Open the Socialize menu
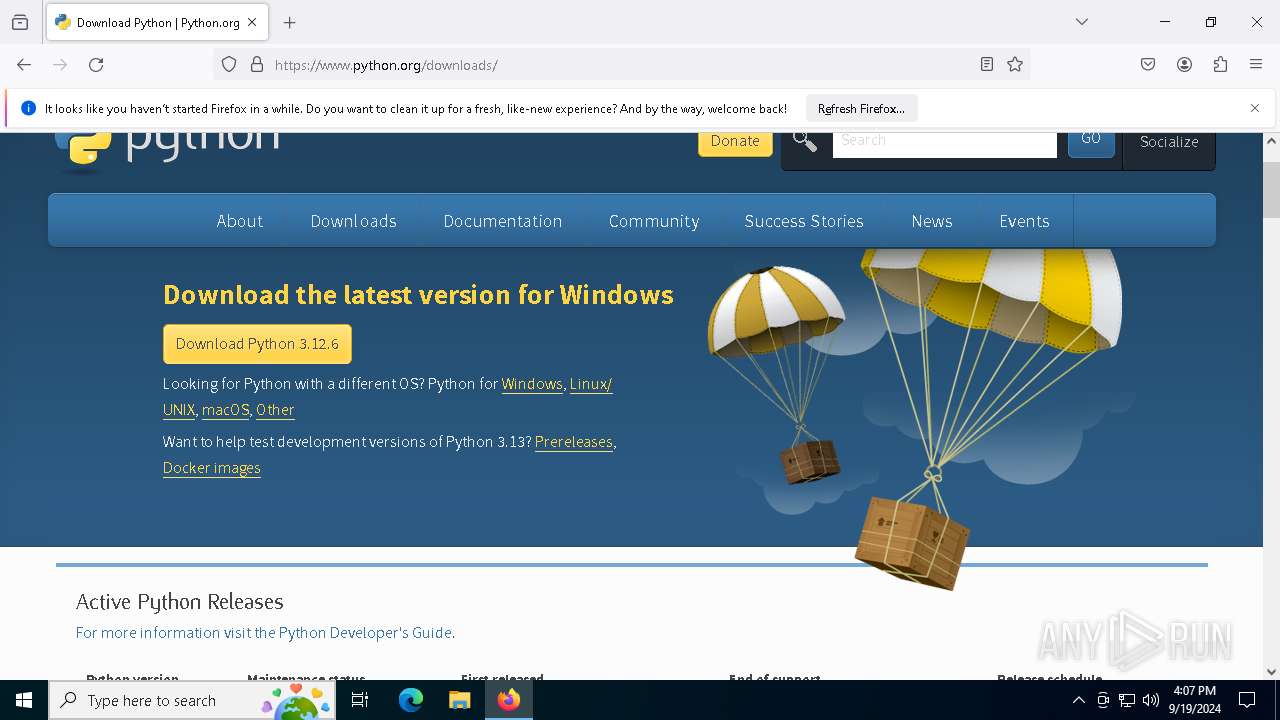Screen dimensions: 1280x720 coord(1169,142)
